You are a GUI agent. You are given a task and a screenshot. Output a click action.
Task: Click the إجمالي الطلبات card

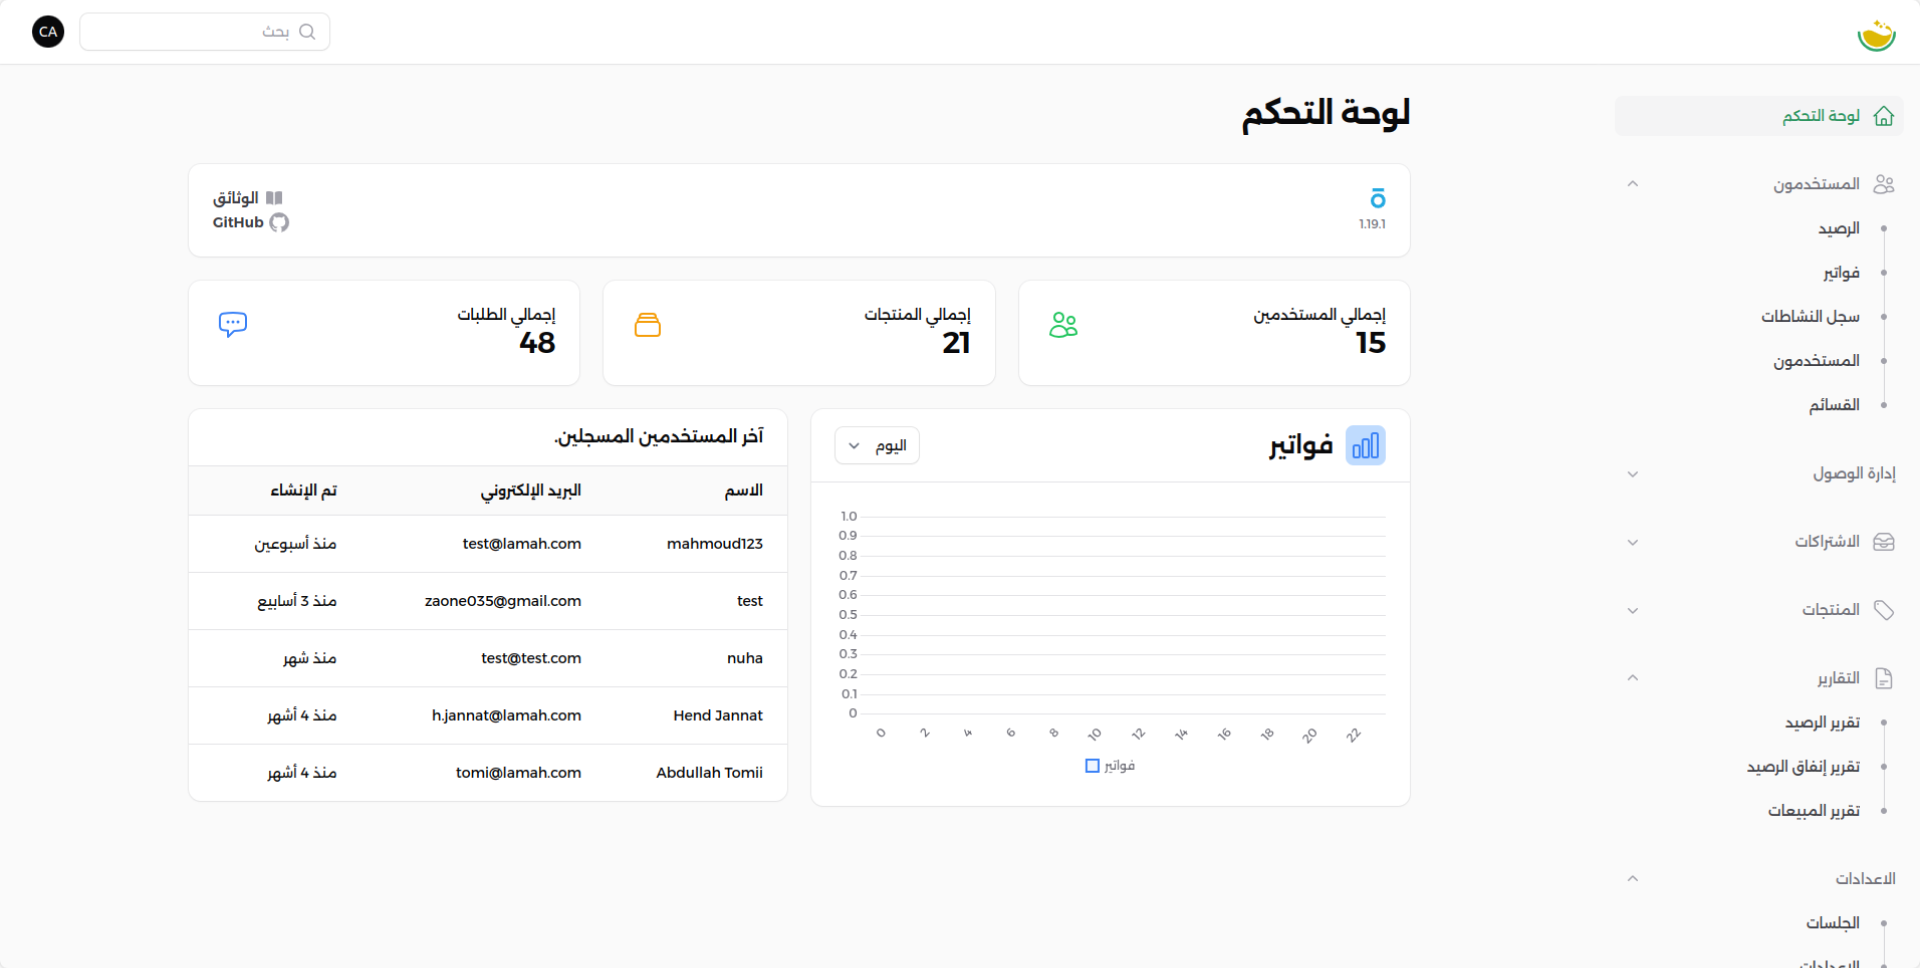tap(384, 333)
